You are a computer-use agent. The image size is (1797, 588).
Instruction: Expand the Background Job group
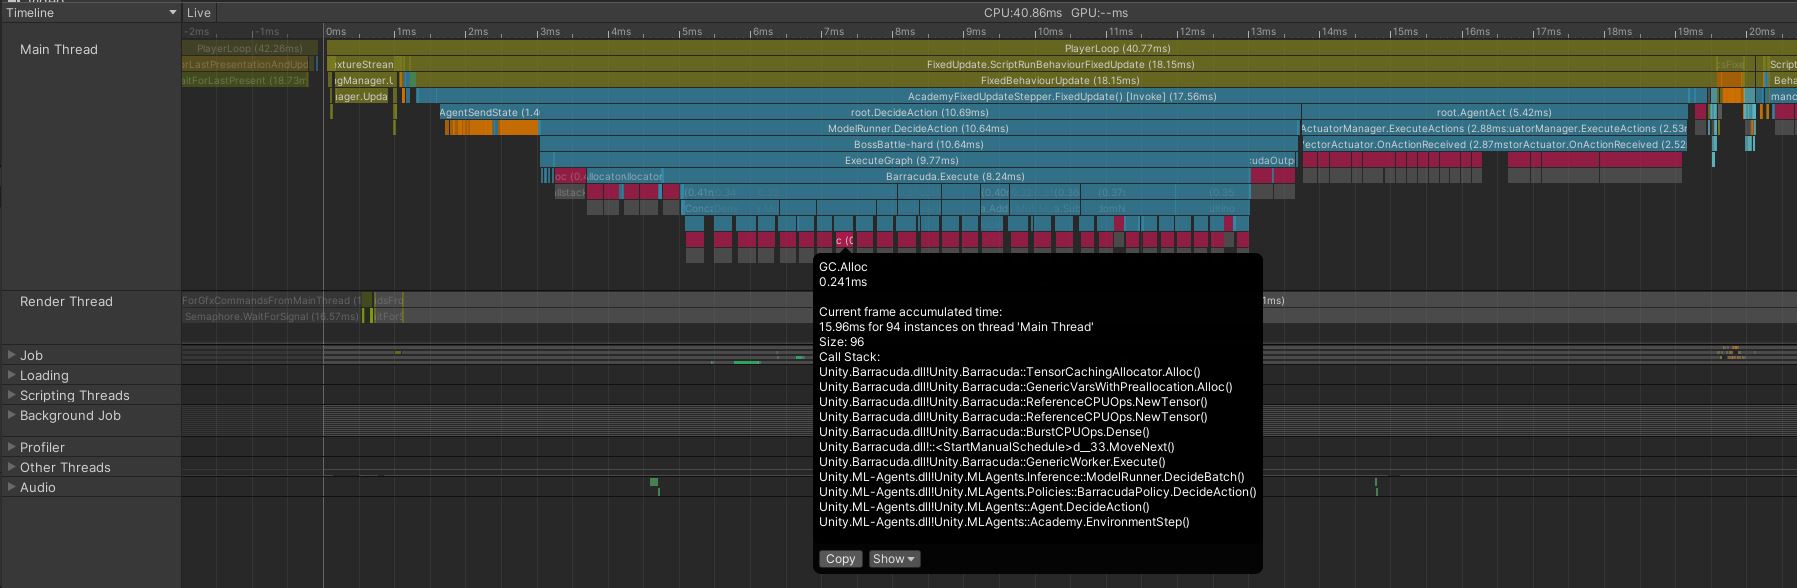(x=11, y=415)
